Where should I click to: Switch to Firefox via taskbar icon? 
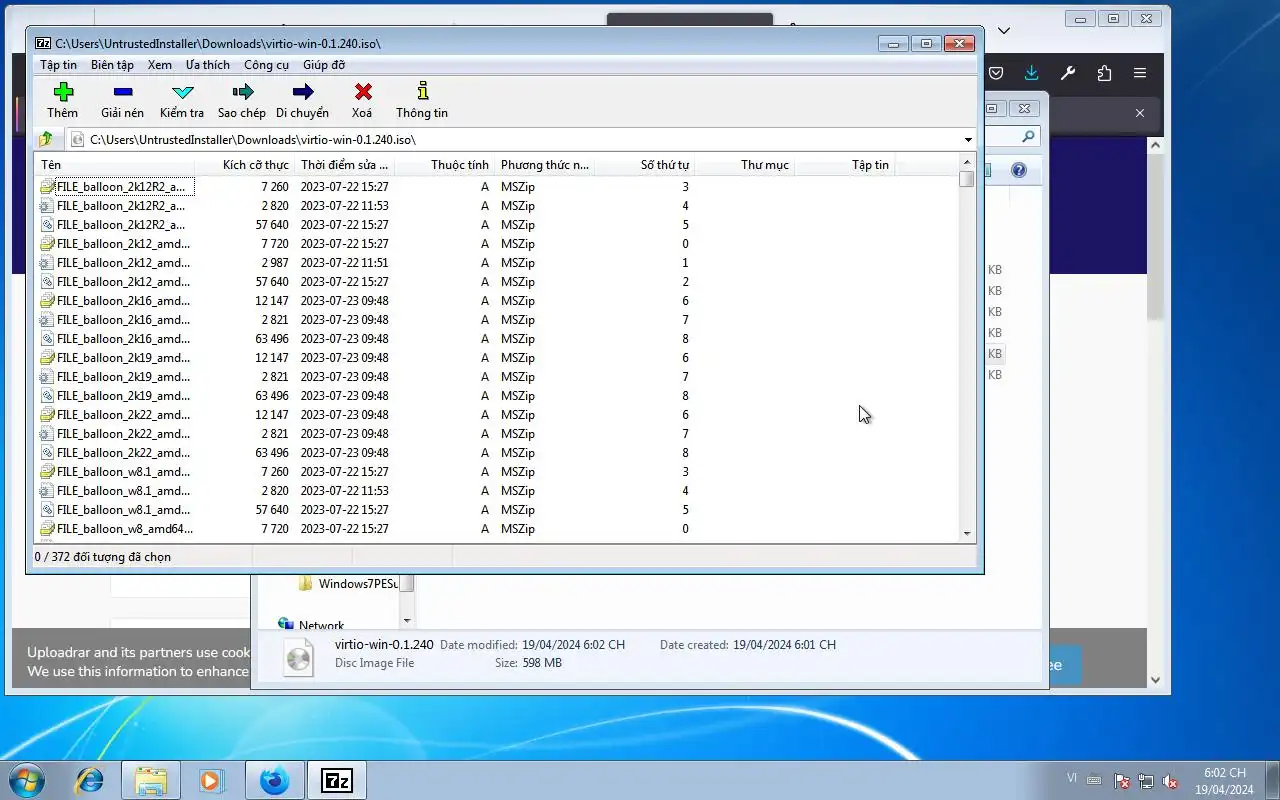coord(274,779)
